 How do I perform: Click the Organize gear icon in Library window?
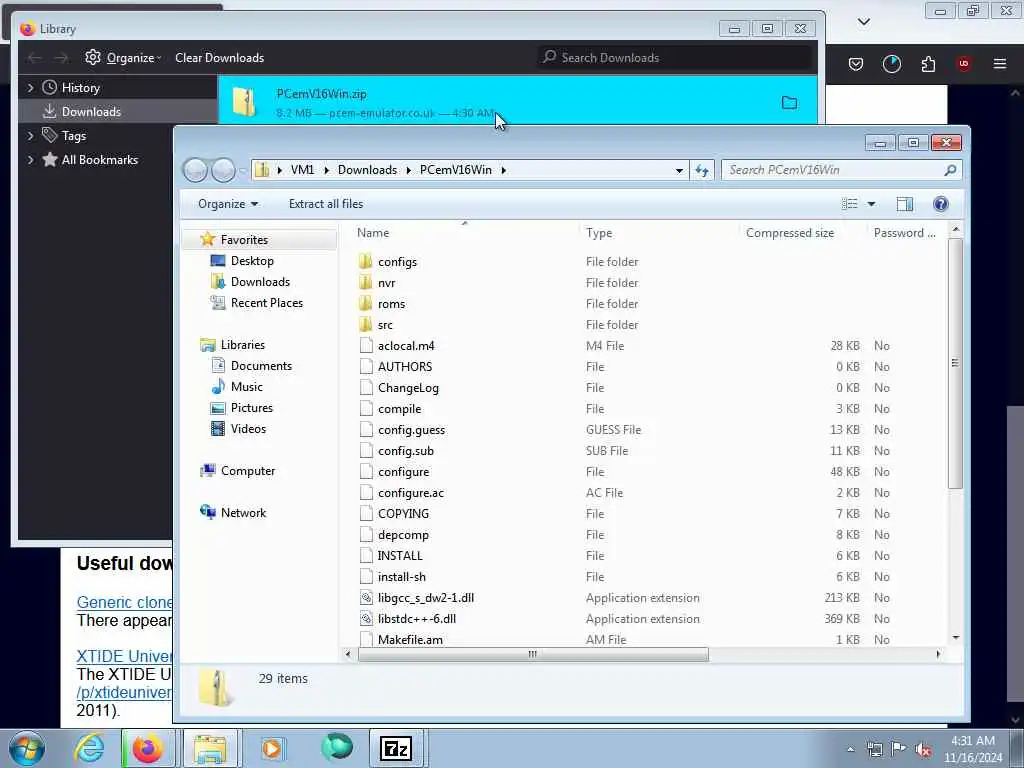click(x=93, y=57)
